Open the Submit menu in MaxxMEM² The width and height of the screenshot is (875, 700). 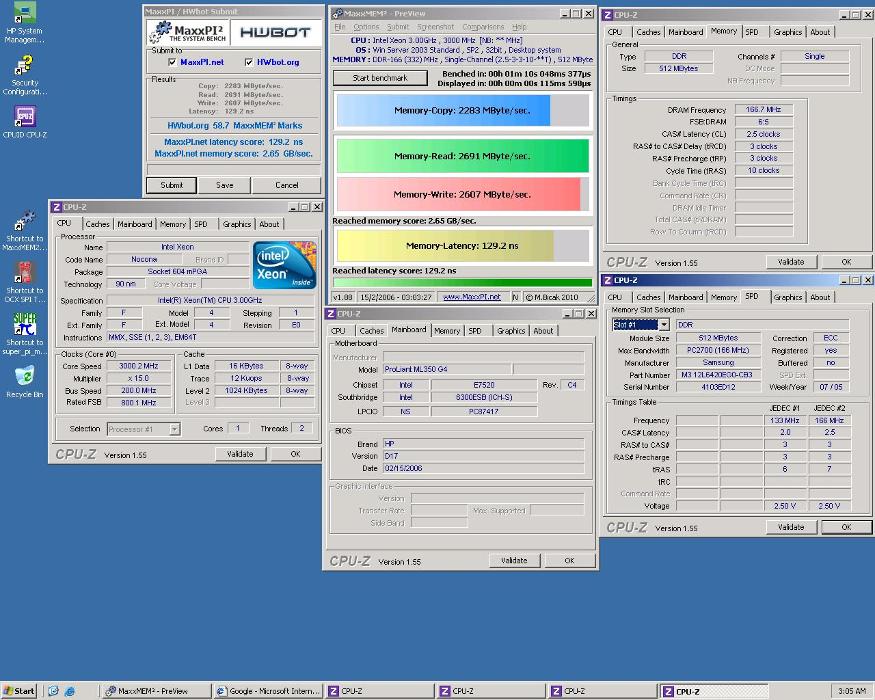click(398, 27)
